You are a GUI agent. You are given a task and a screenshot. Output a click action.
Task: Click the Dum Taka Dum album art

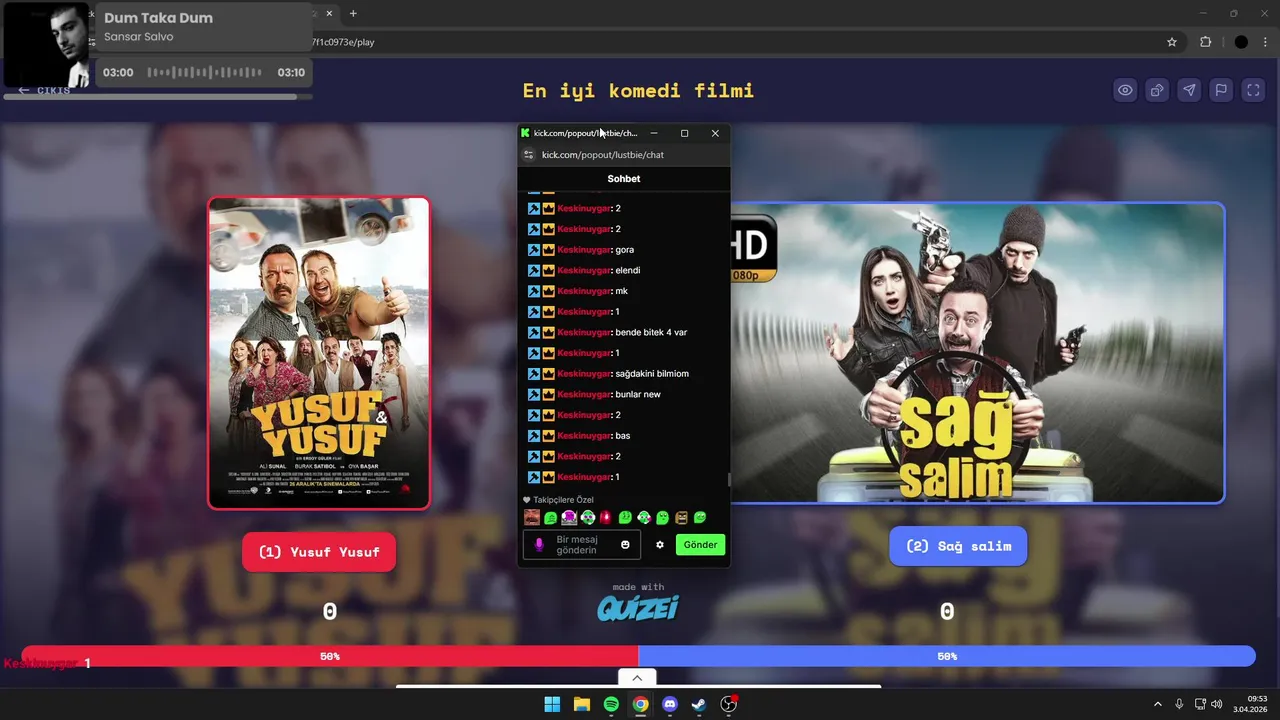coord(48,45)
